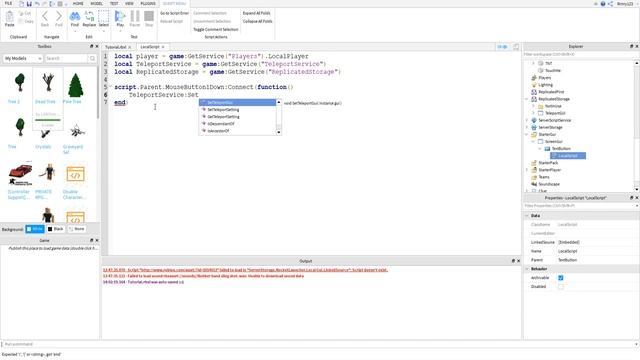The height and width of the screenshot is (360, 640).
Task: Start playtest with the Play icon
Action: click(x=120, y=16)
